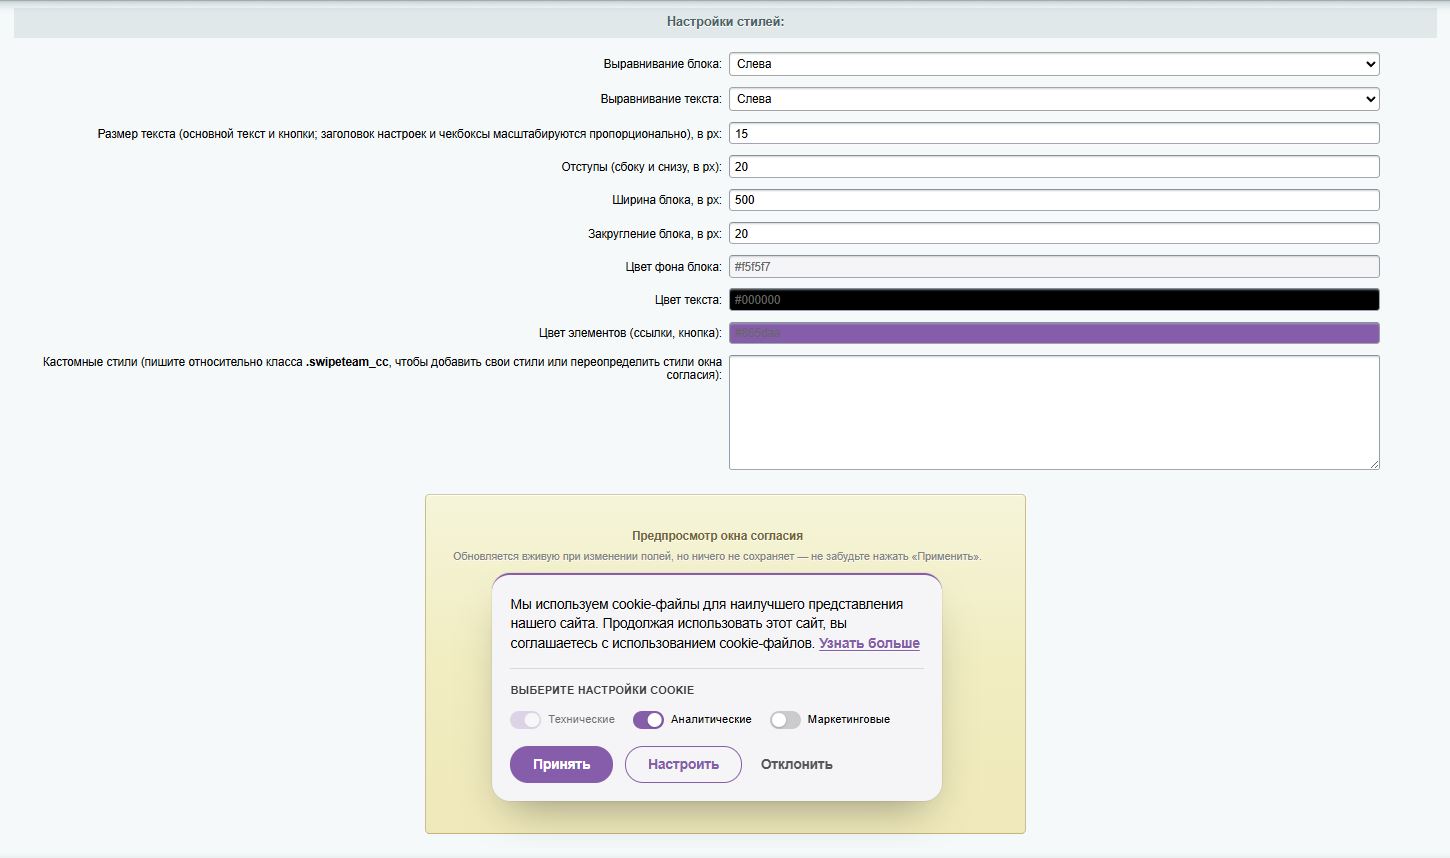The width and height of the screenshot is (1450, 858).
Task: Click the 'Аналитические' label text
Action: [711, 720]
